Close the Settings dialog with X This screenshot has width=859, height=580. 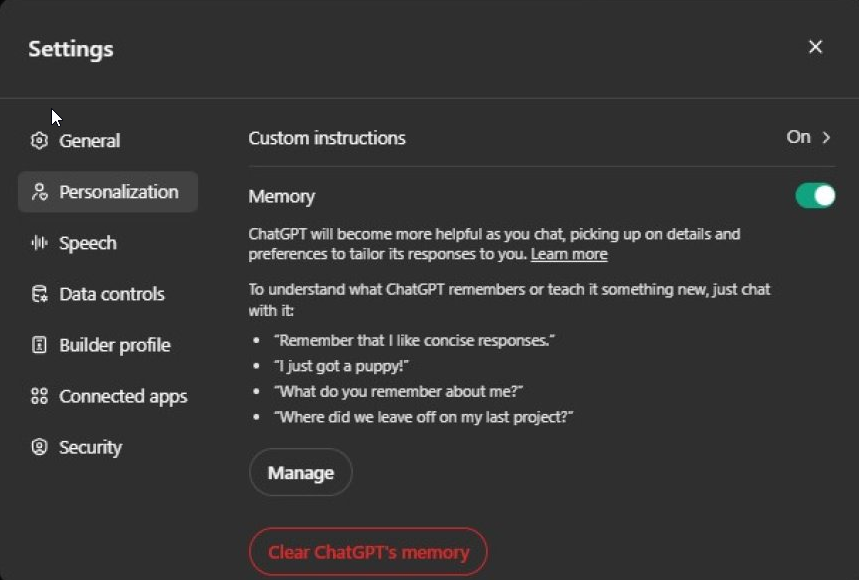pos(815,47)
